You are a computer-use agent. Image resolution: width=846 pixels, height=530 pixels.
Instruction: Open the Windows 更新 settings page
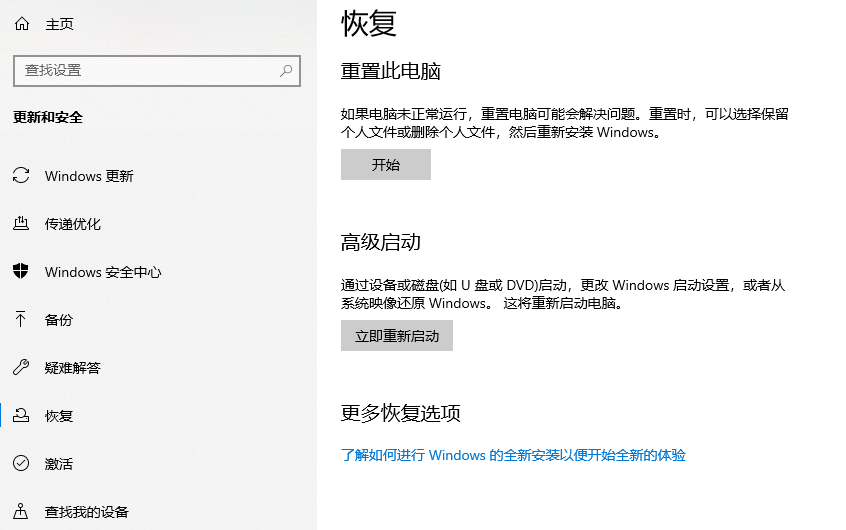[89, 176]
